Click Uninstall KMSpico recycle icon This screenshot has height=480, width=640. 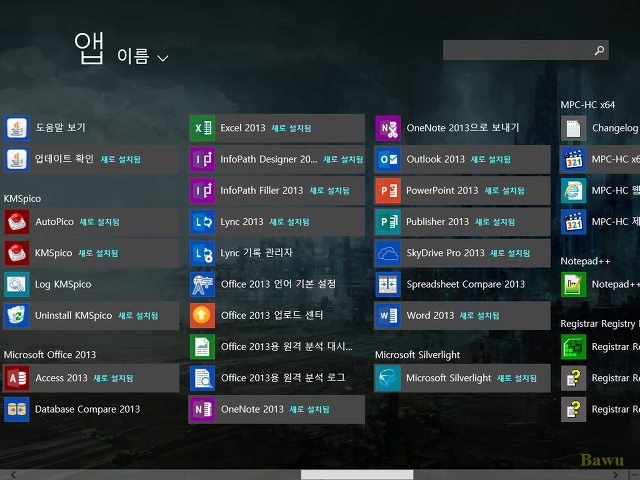point(17,316)
